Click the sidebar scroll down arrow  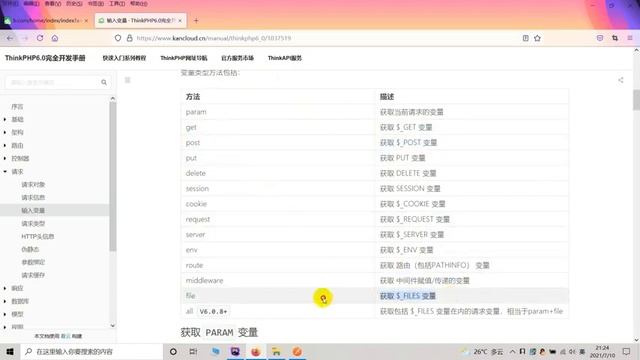coord(113,325)
